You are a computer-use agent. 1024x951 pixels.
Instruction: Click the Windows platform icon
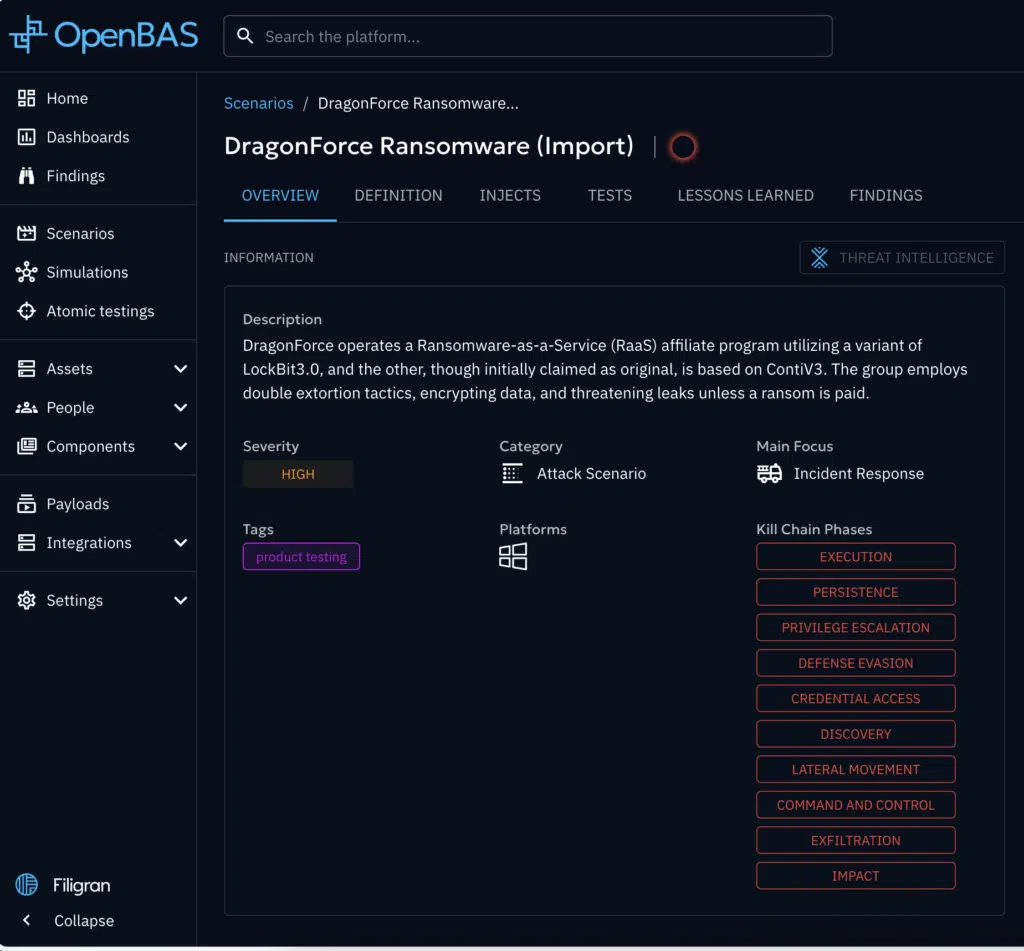(513, 557)
